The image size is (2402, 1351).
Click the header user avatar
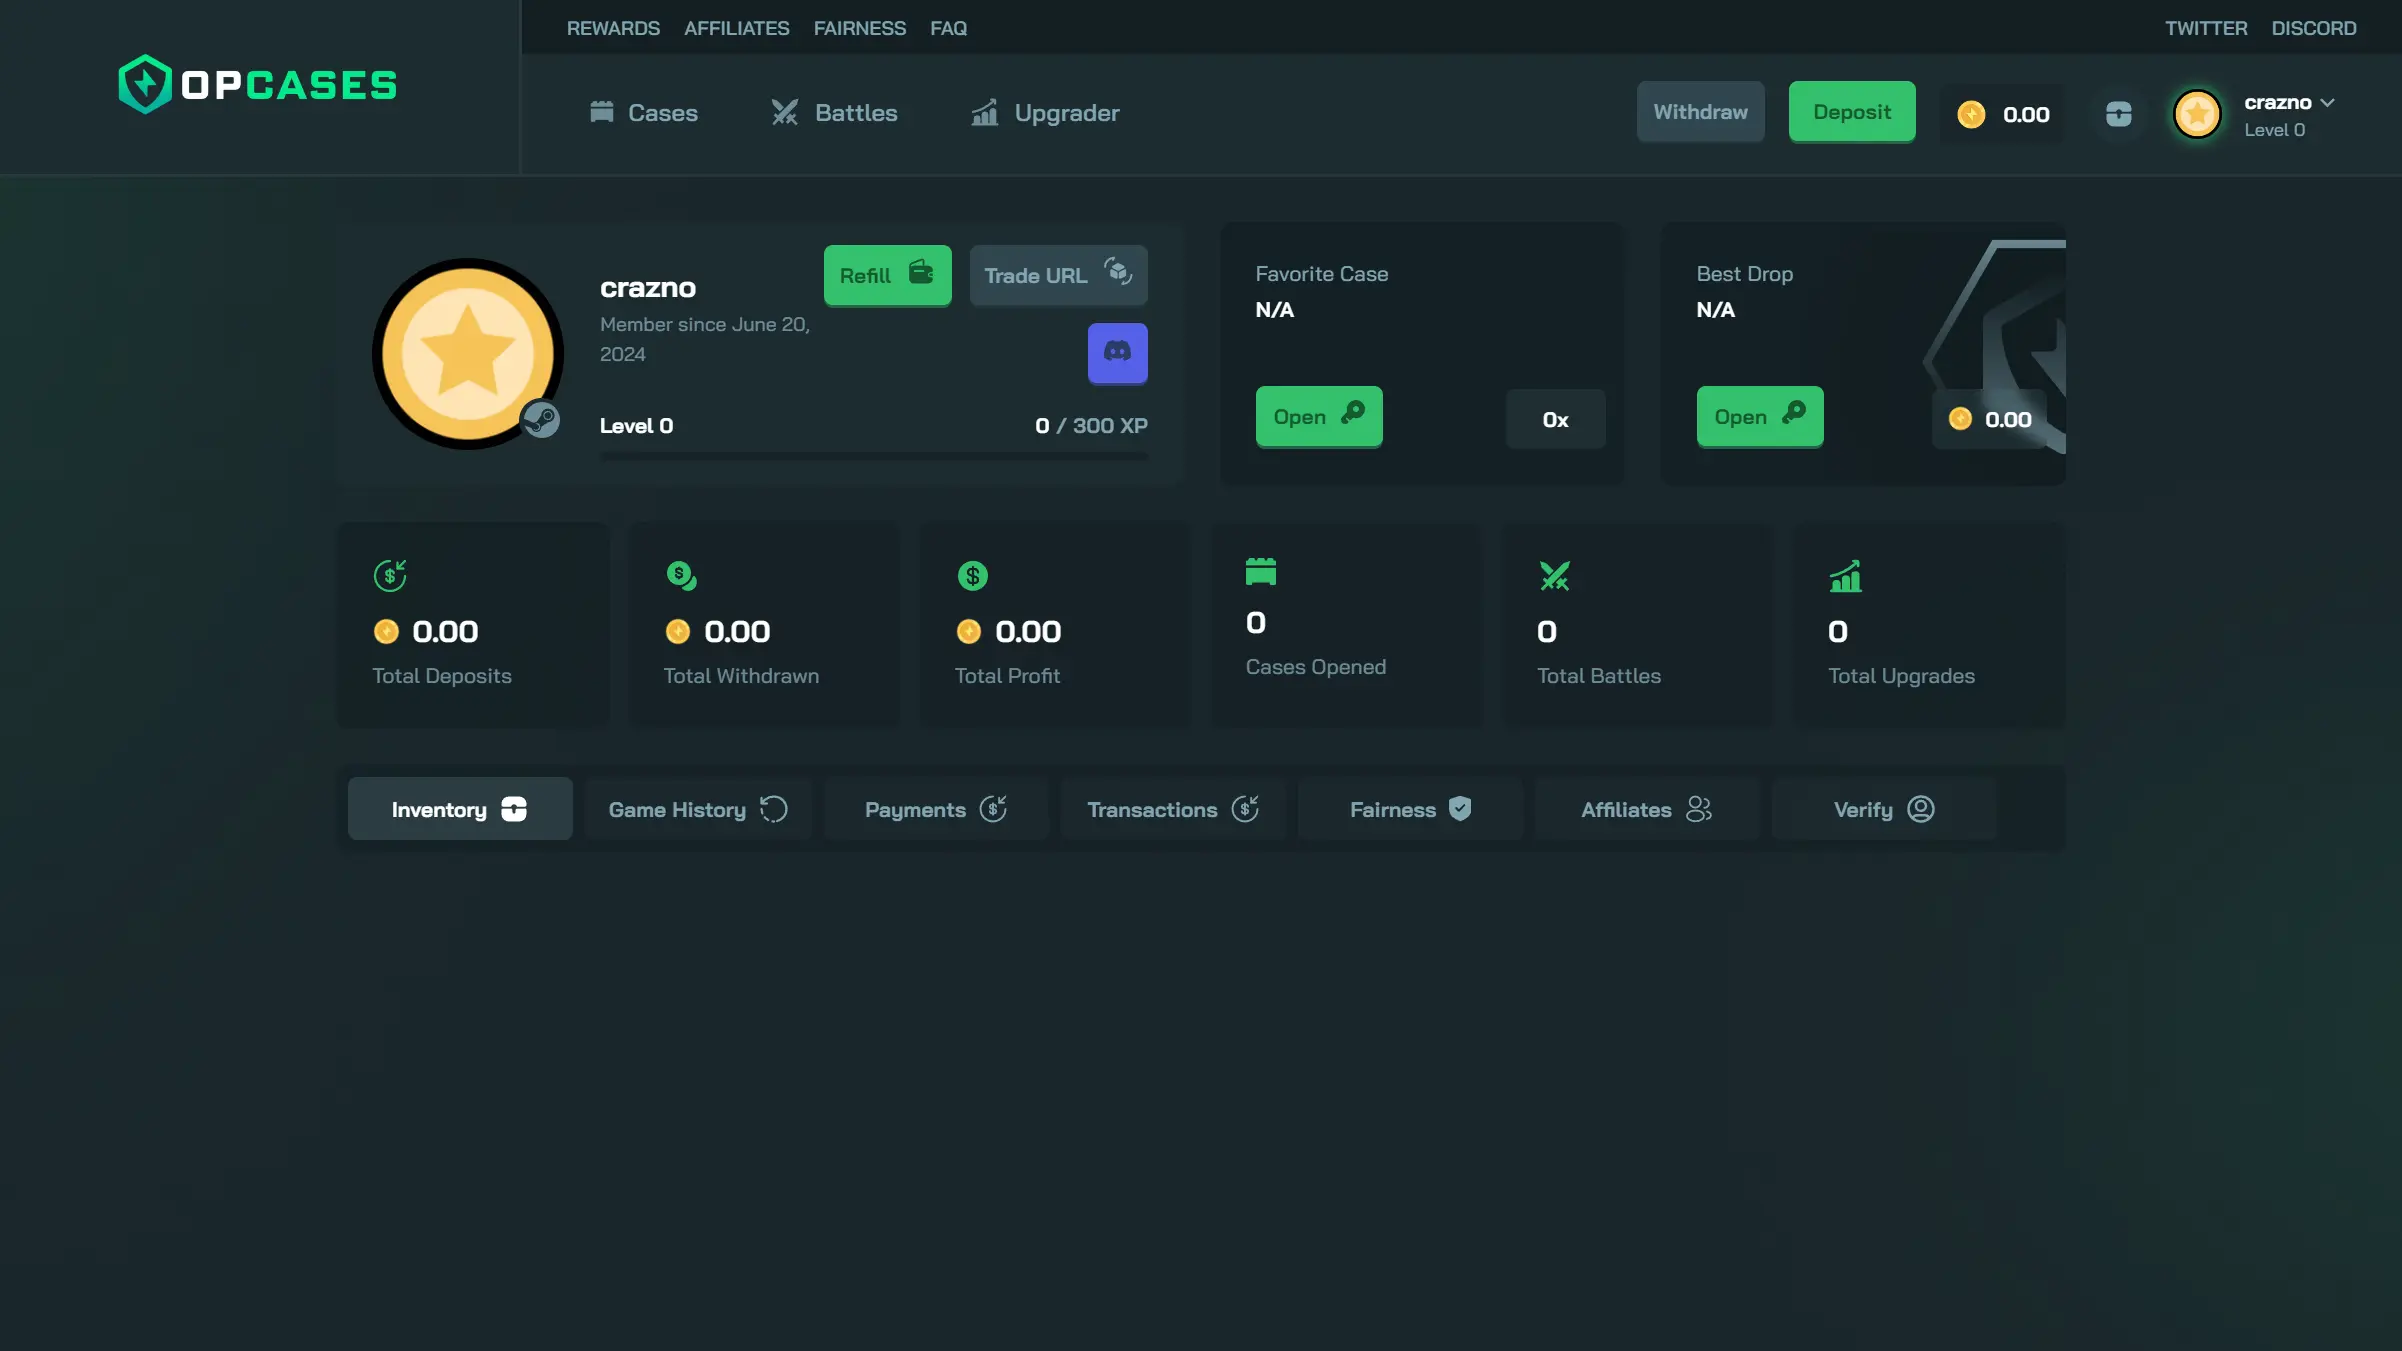point(2197,114)
